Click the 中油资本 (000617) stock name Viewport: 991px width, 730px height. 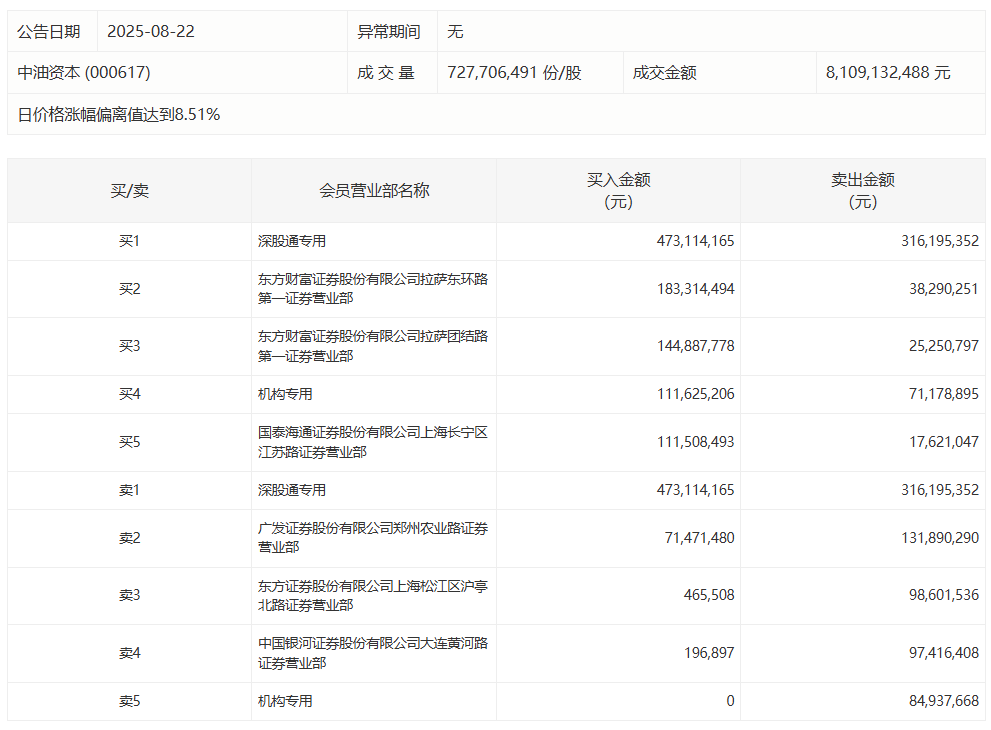84,73
